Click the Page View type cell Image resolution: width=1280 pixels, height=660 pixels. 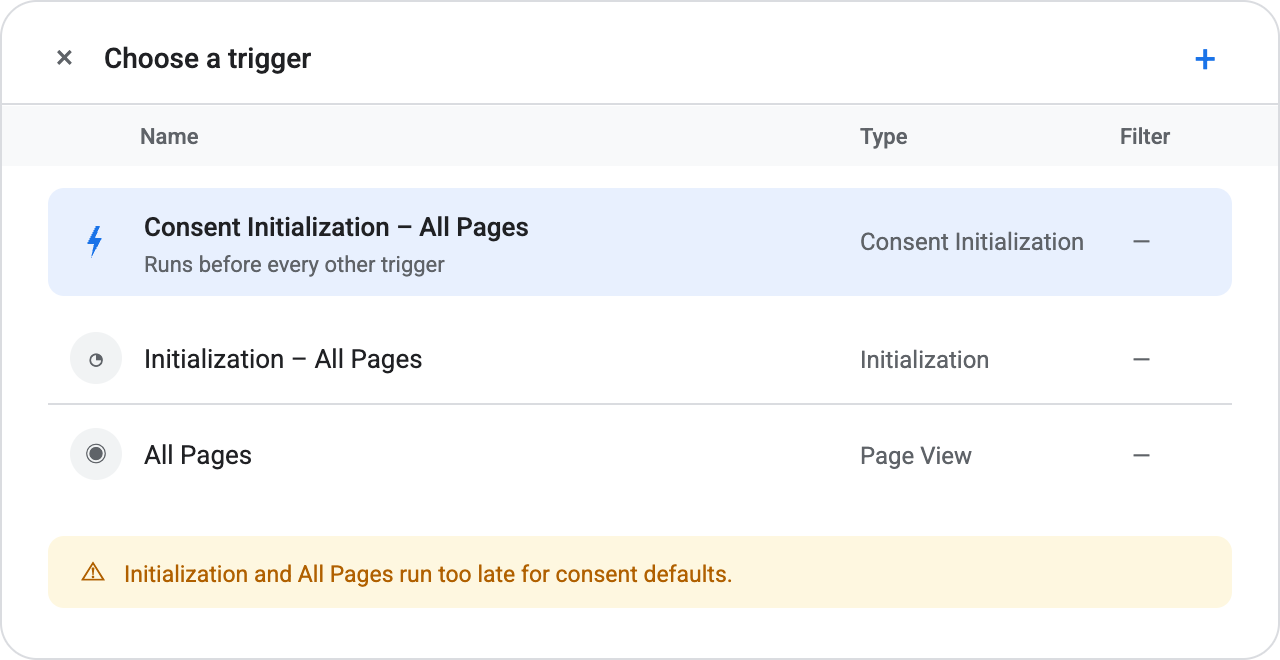pos(916,456)
